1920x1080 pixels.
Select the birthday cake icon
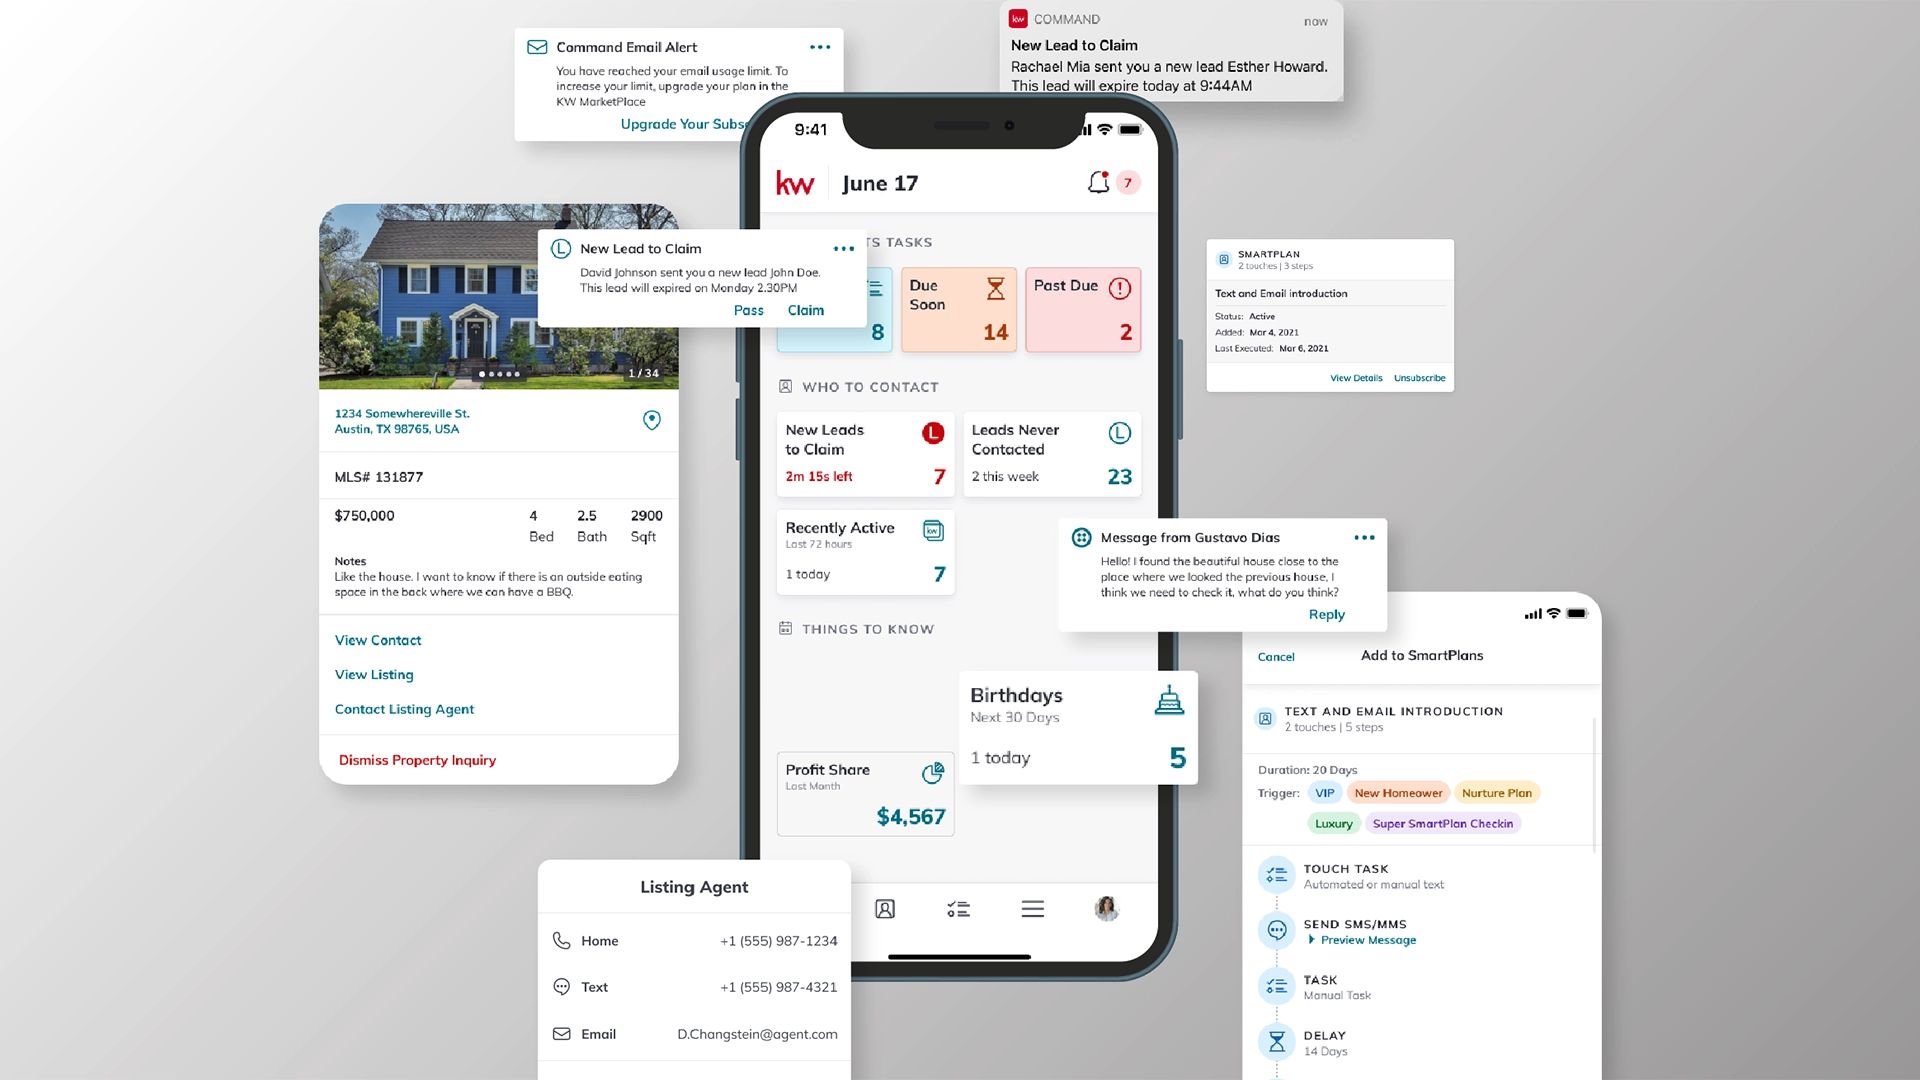pos(1168,702)
